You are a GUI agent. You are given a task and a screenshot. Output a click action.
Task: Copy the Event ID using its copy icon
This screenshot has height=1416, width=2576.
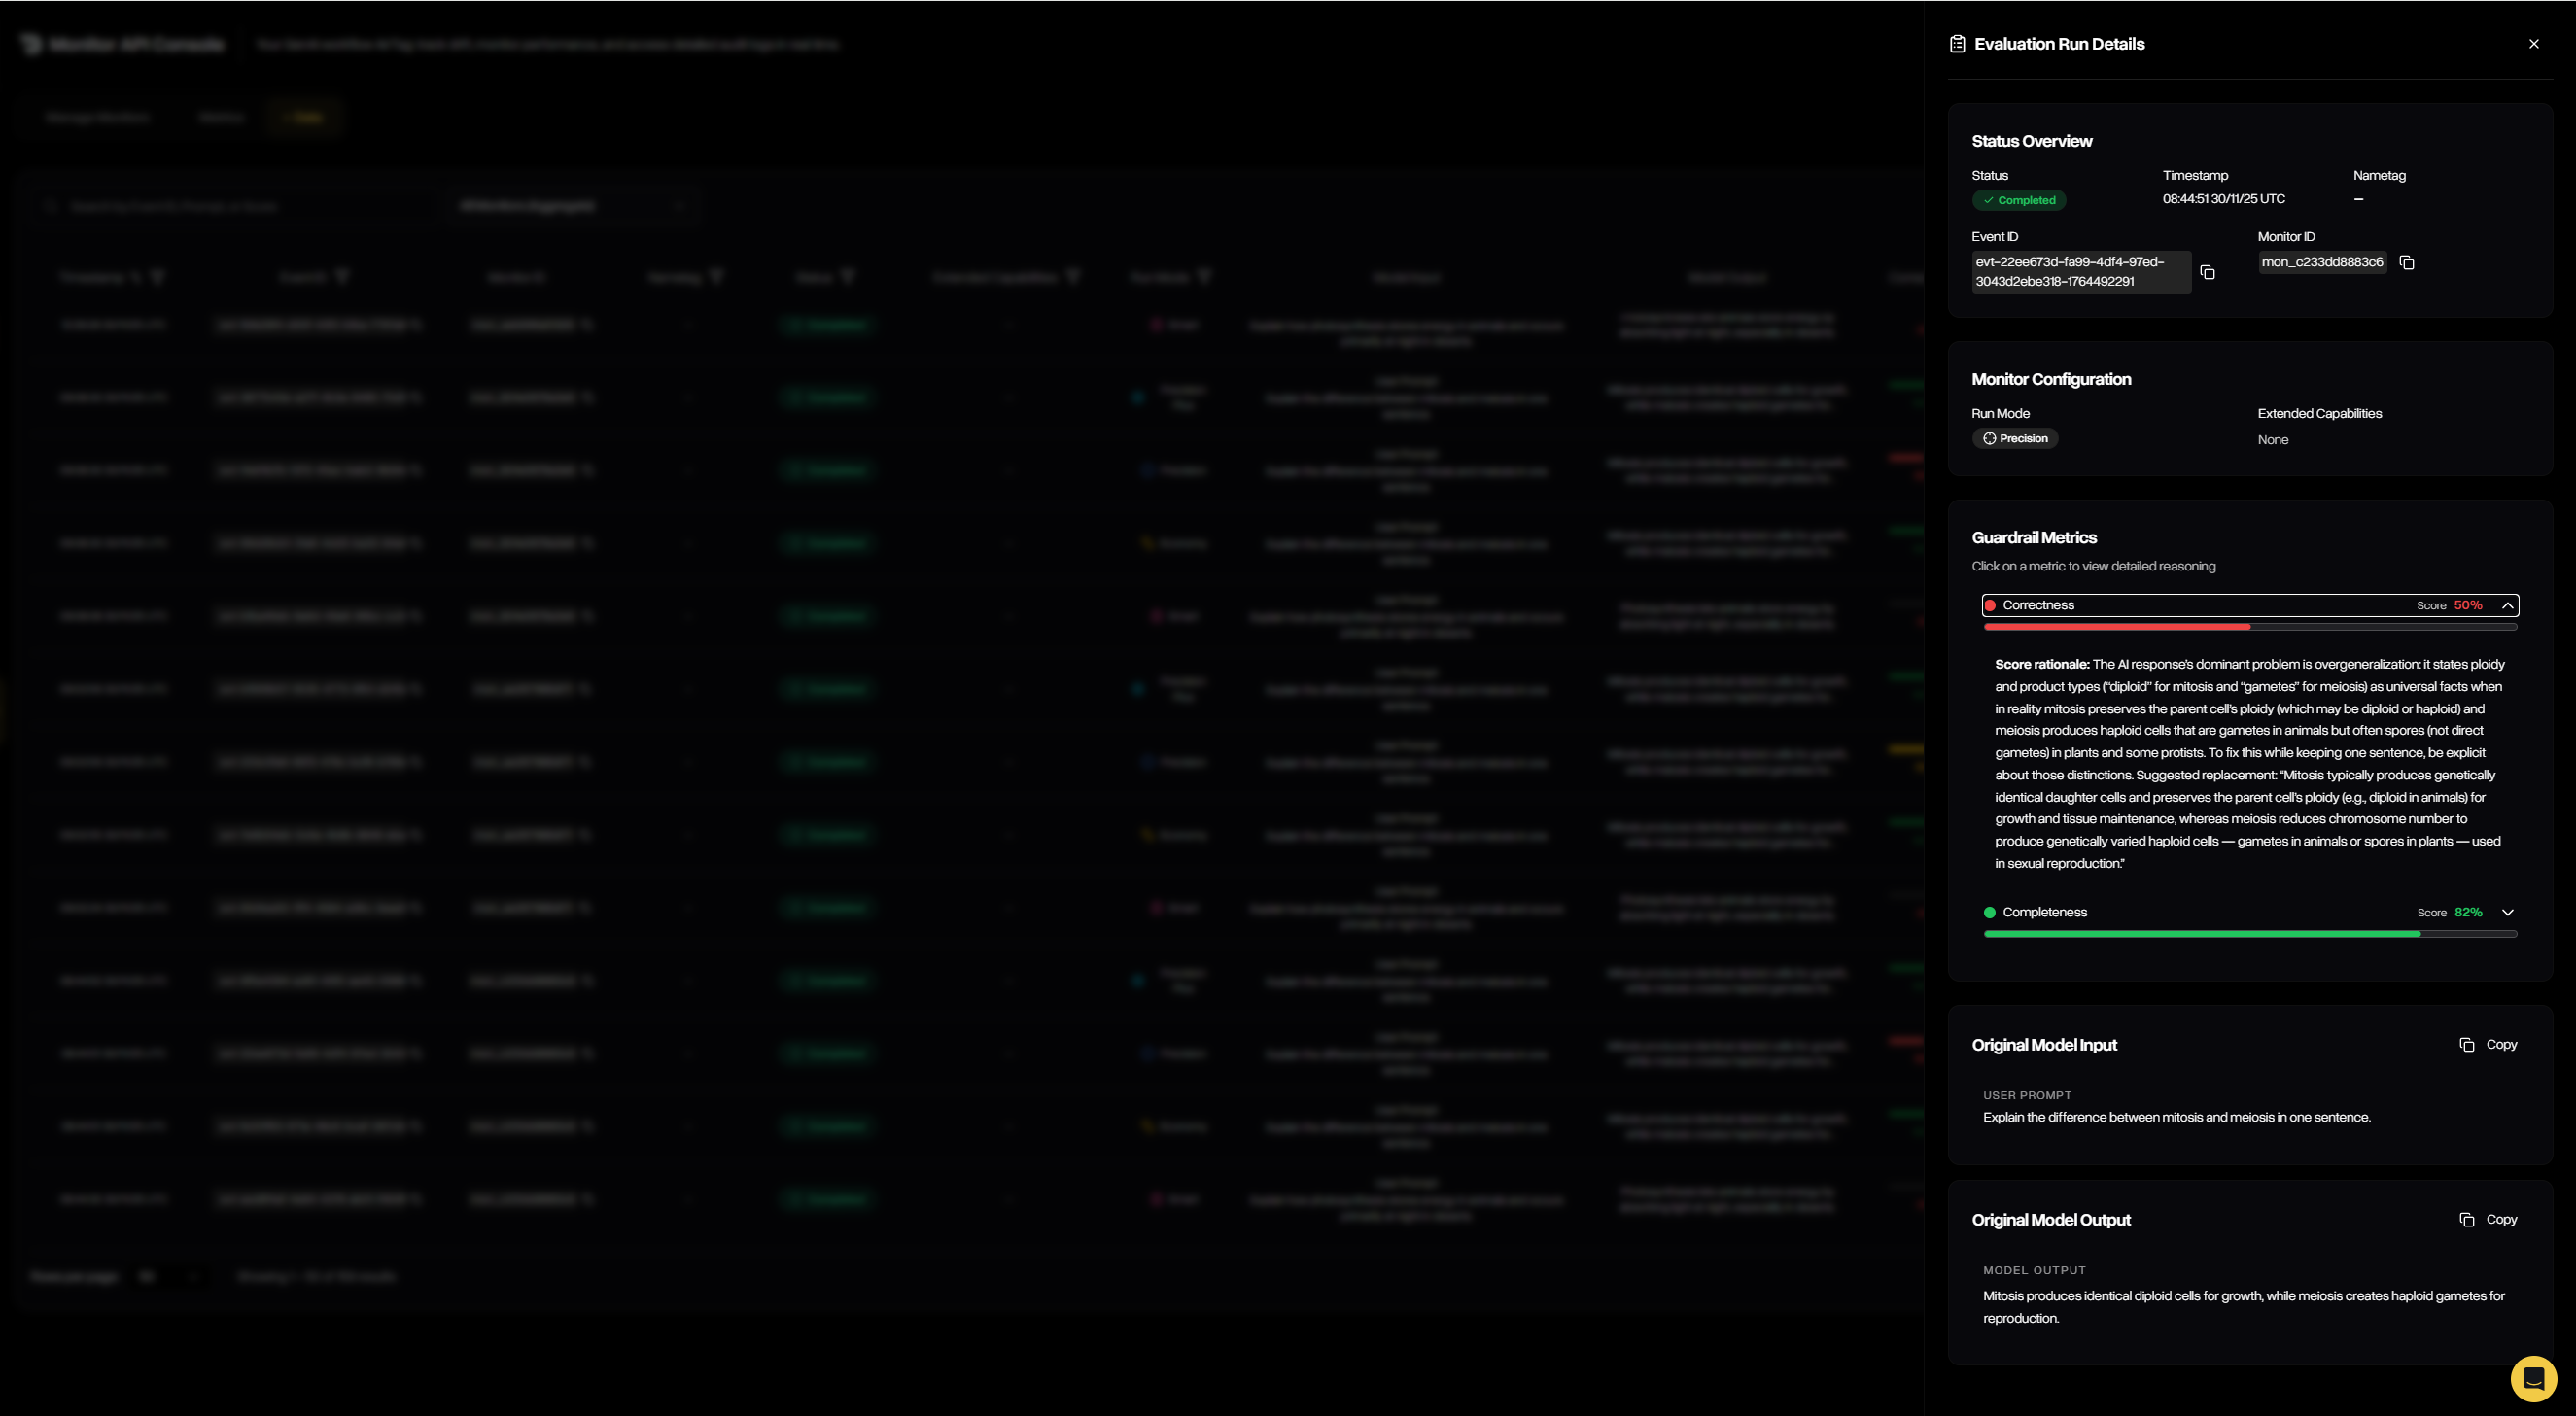coord(2209,271)
